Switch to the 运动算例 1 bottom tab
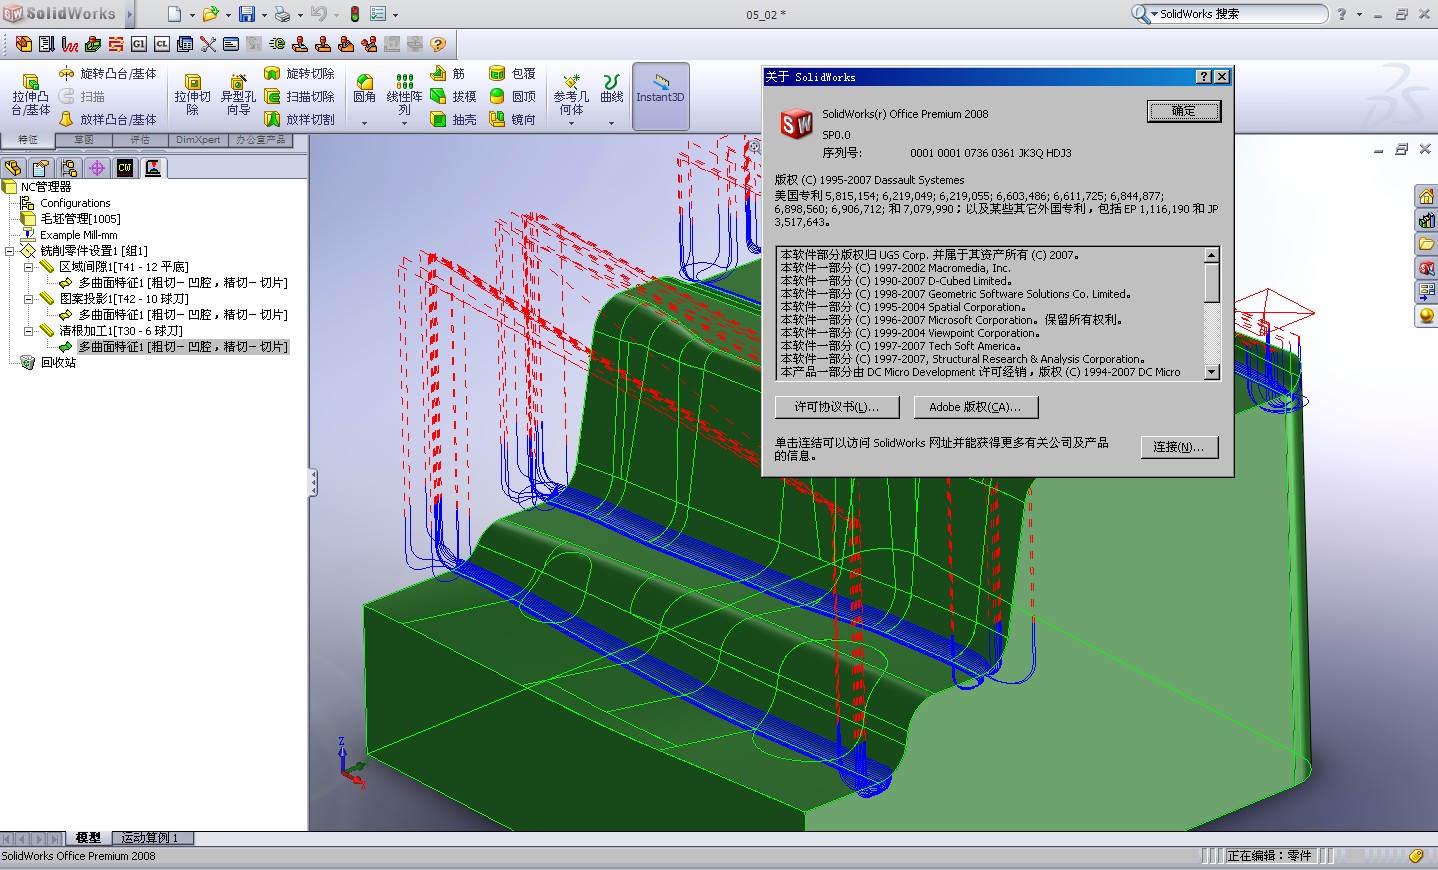 pyautogui.click(x=150, y=838)
